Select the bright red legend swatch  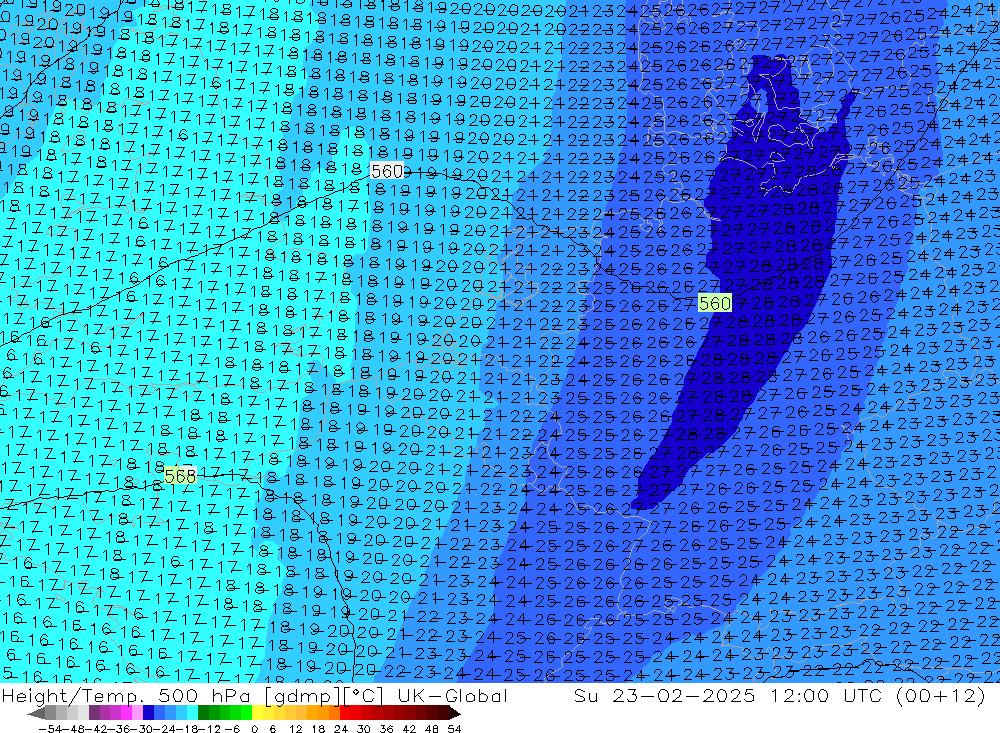pyautogui.click(x=344, y=713)
